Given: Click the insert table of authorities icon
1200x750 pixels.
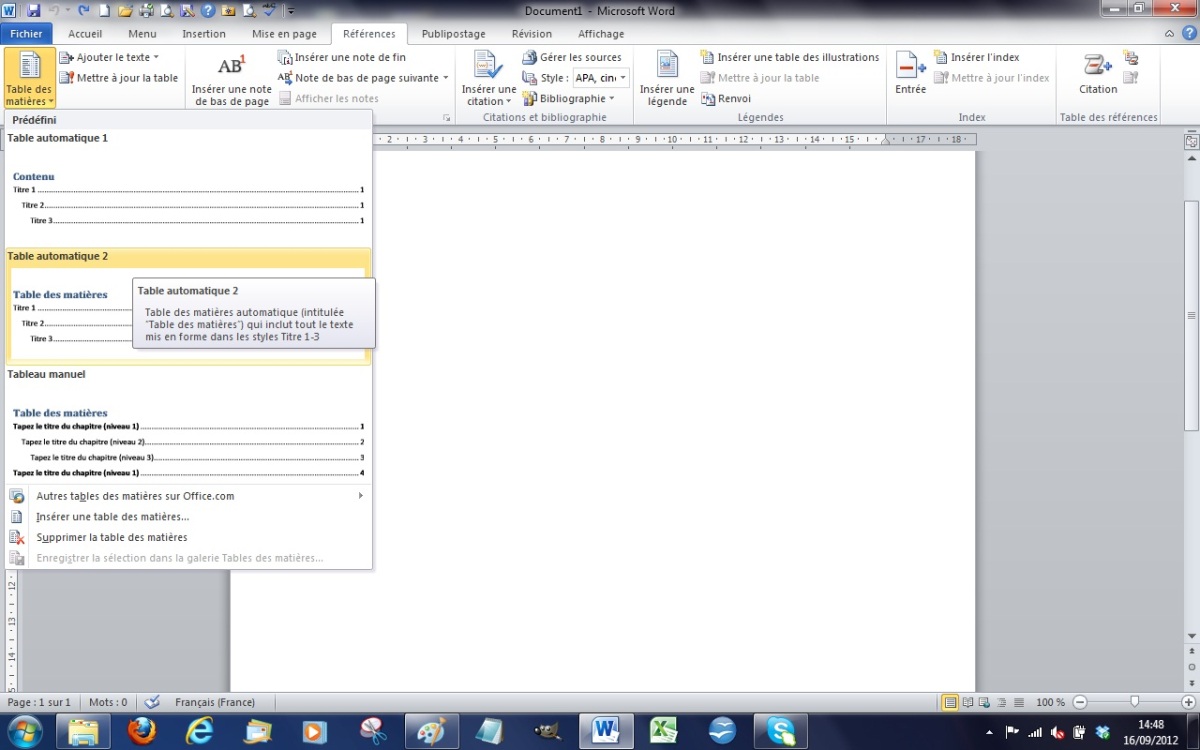Looking at the screenshot, I should 1131,57.
